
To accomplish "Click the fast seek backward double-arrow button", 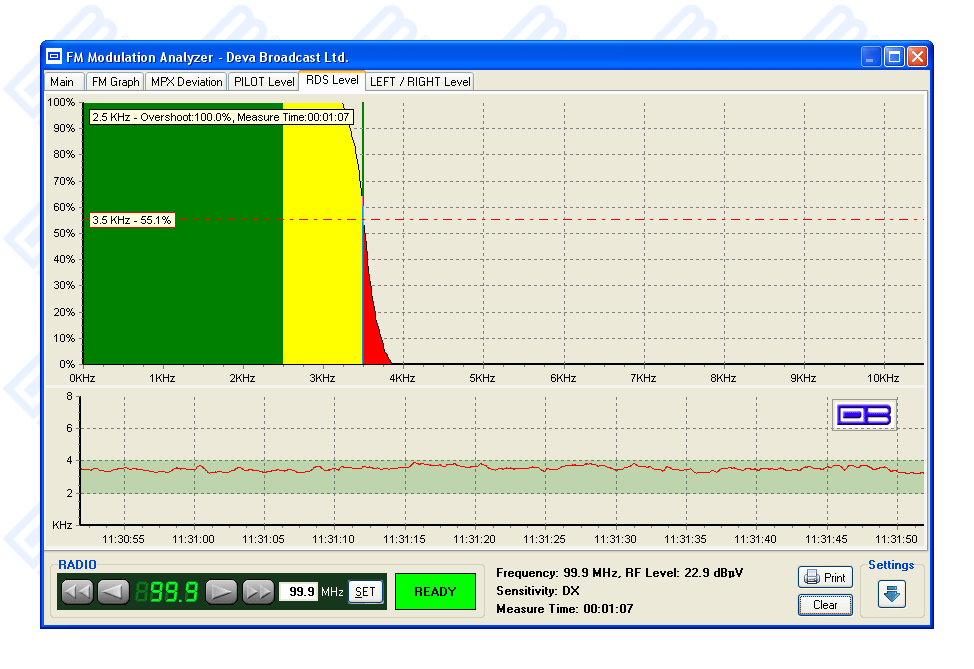I will pos(77,592).
